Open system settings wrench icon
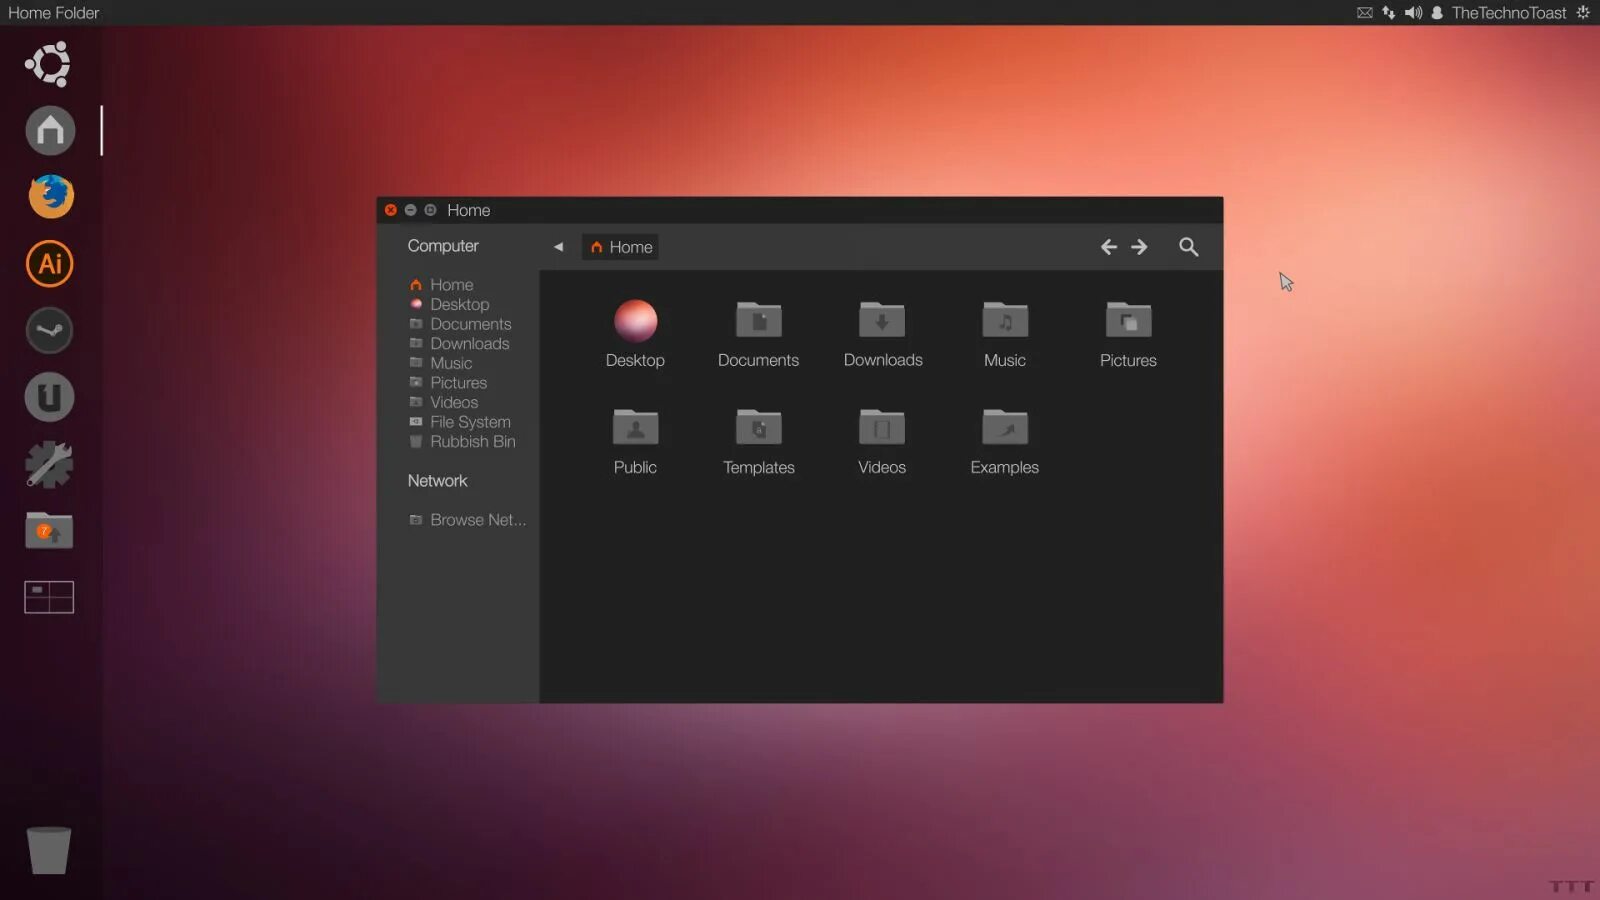 point(49,464)
